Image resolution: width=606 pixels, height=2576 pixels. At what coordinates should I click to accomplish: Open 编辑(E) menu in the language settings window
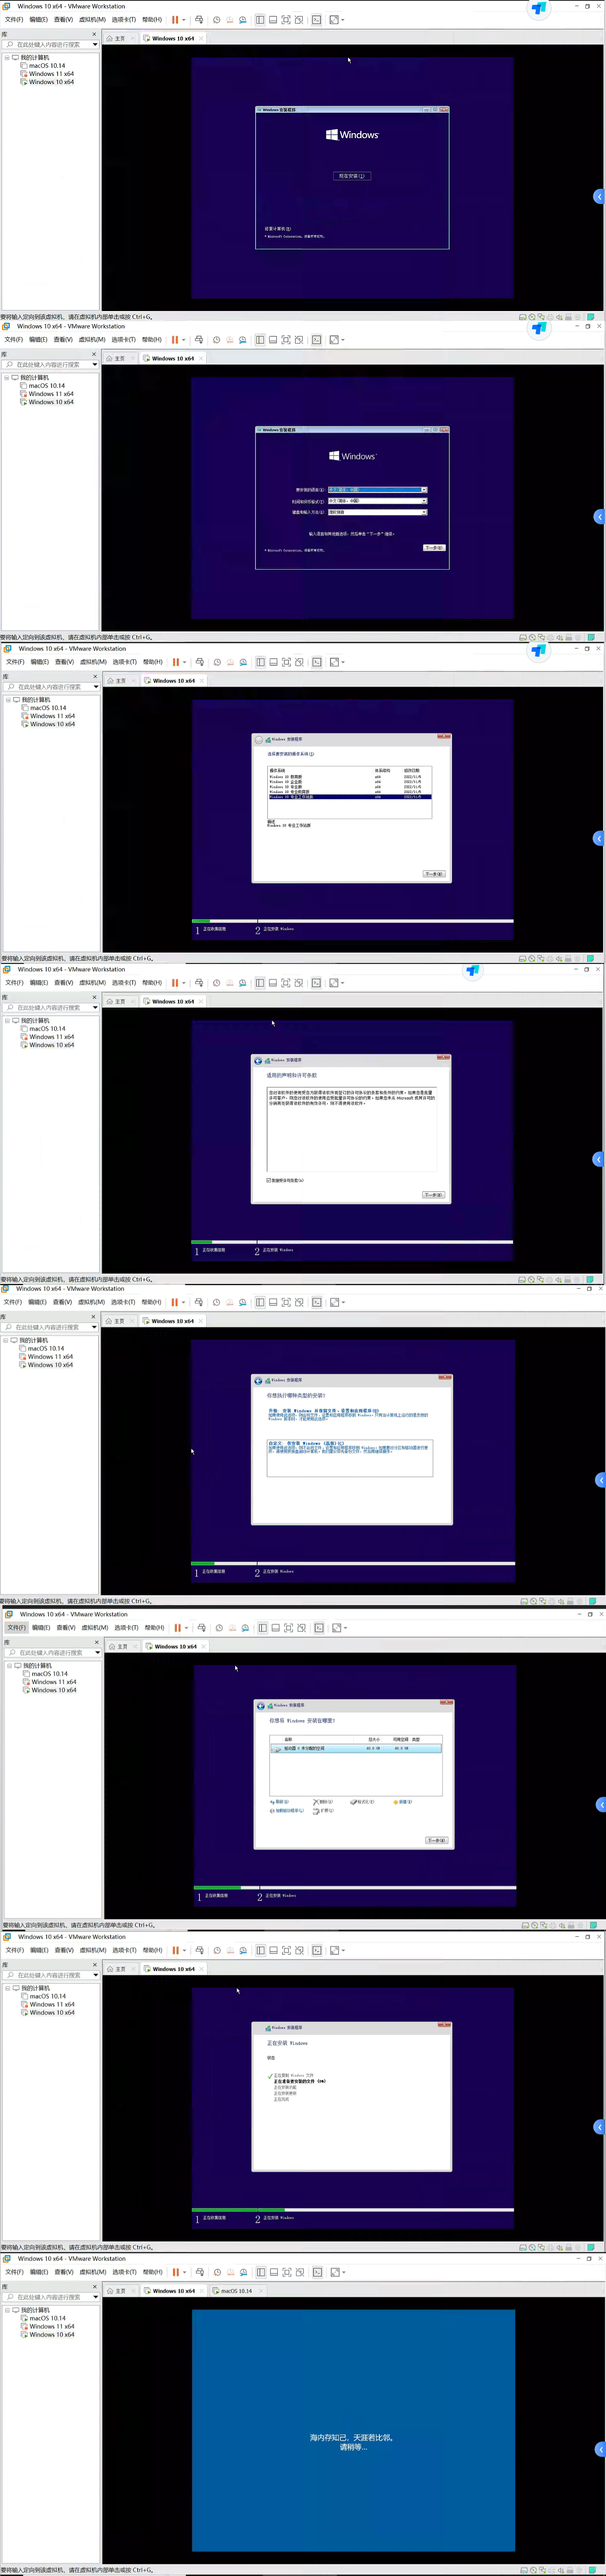click(39, 340)
